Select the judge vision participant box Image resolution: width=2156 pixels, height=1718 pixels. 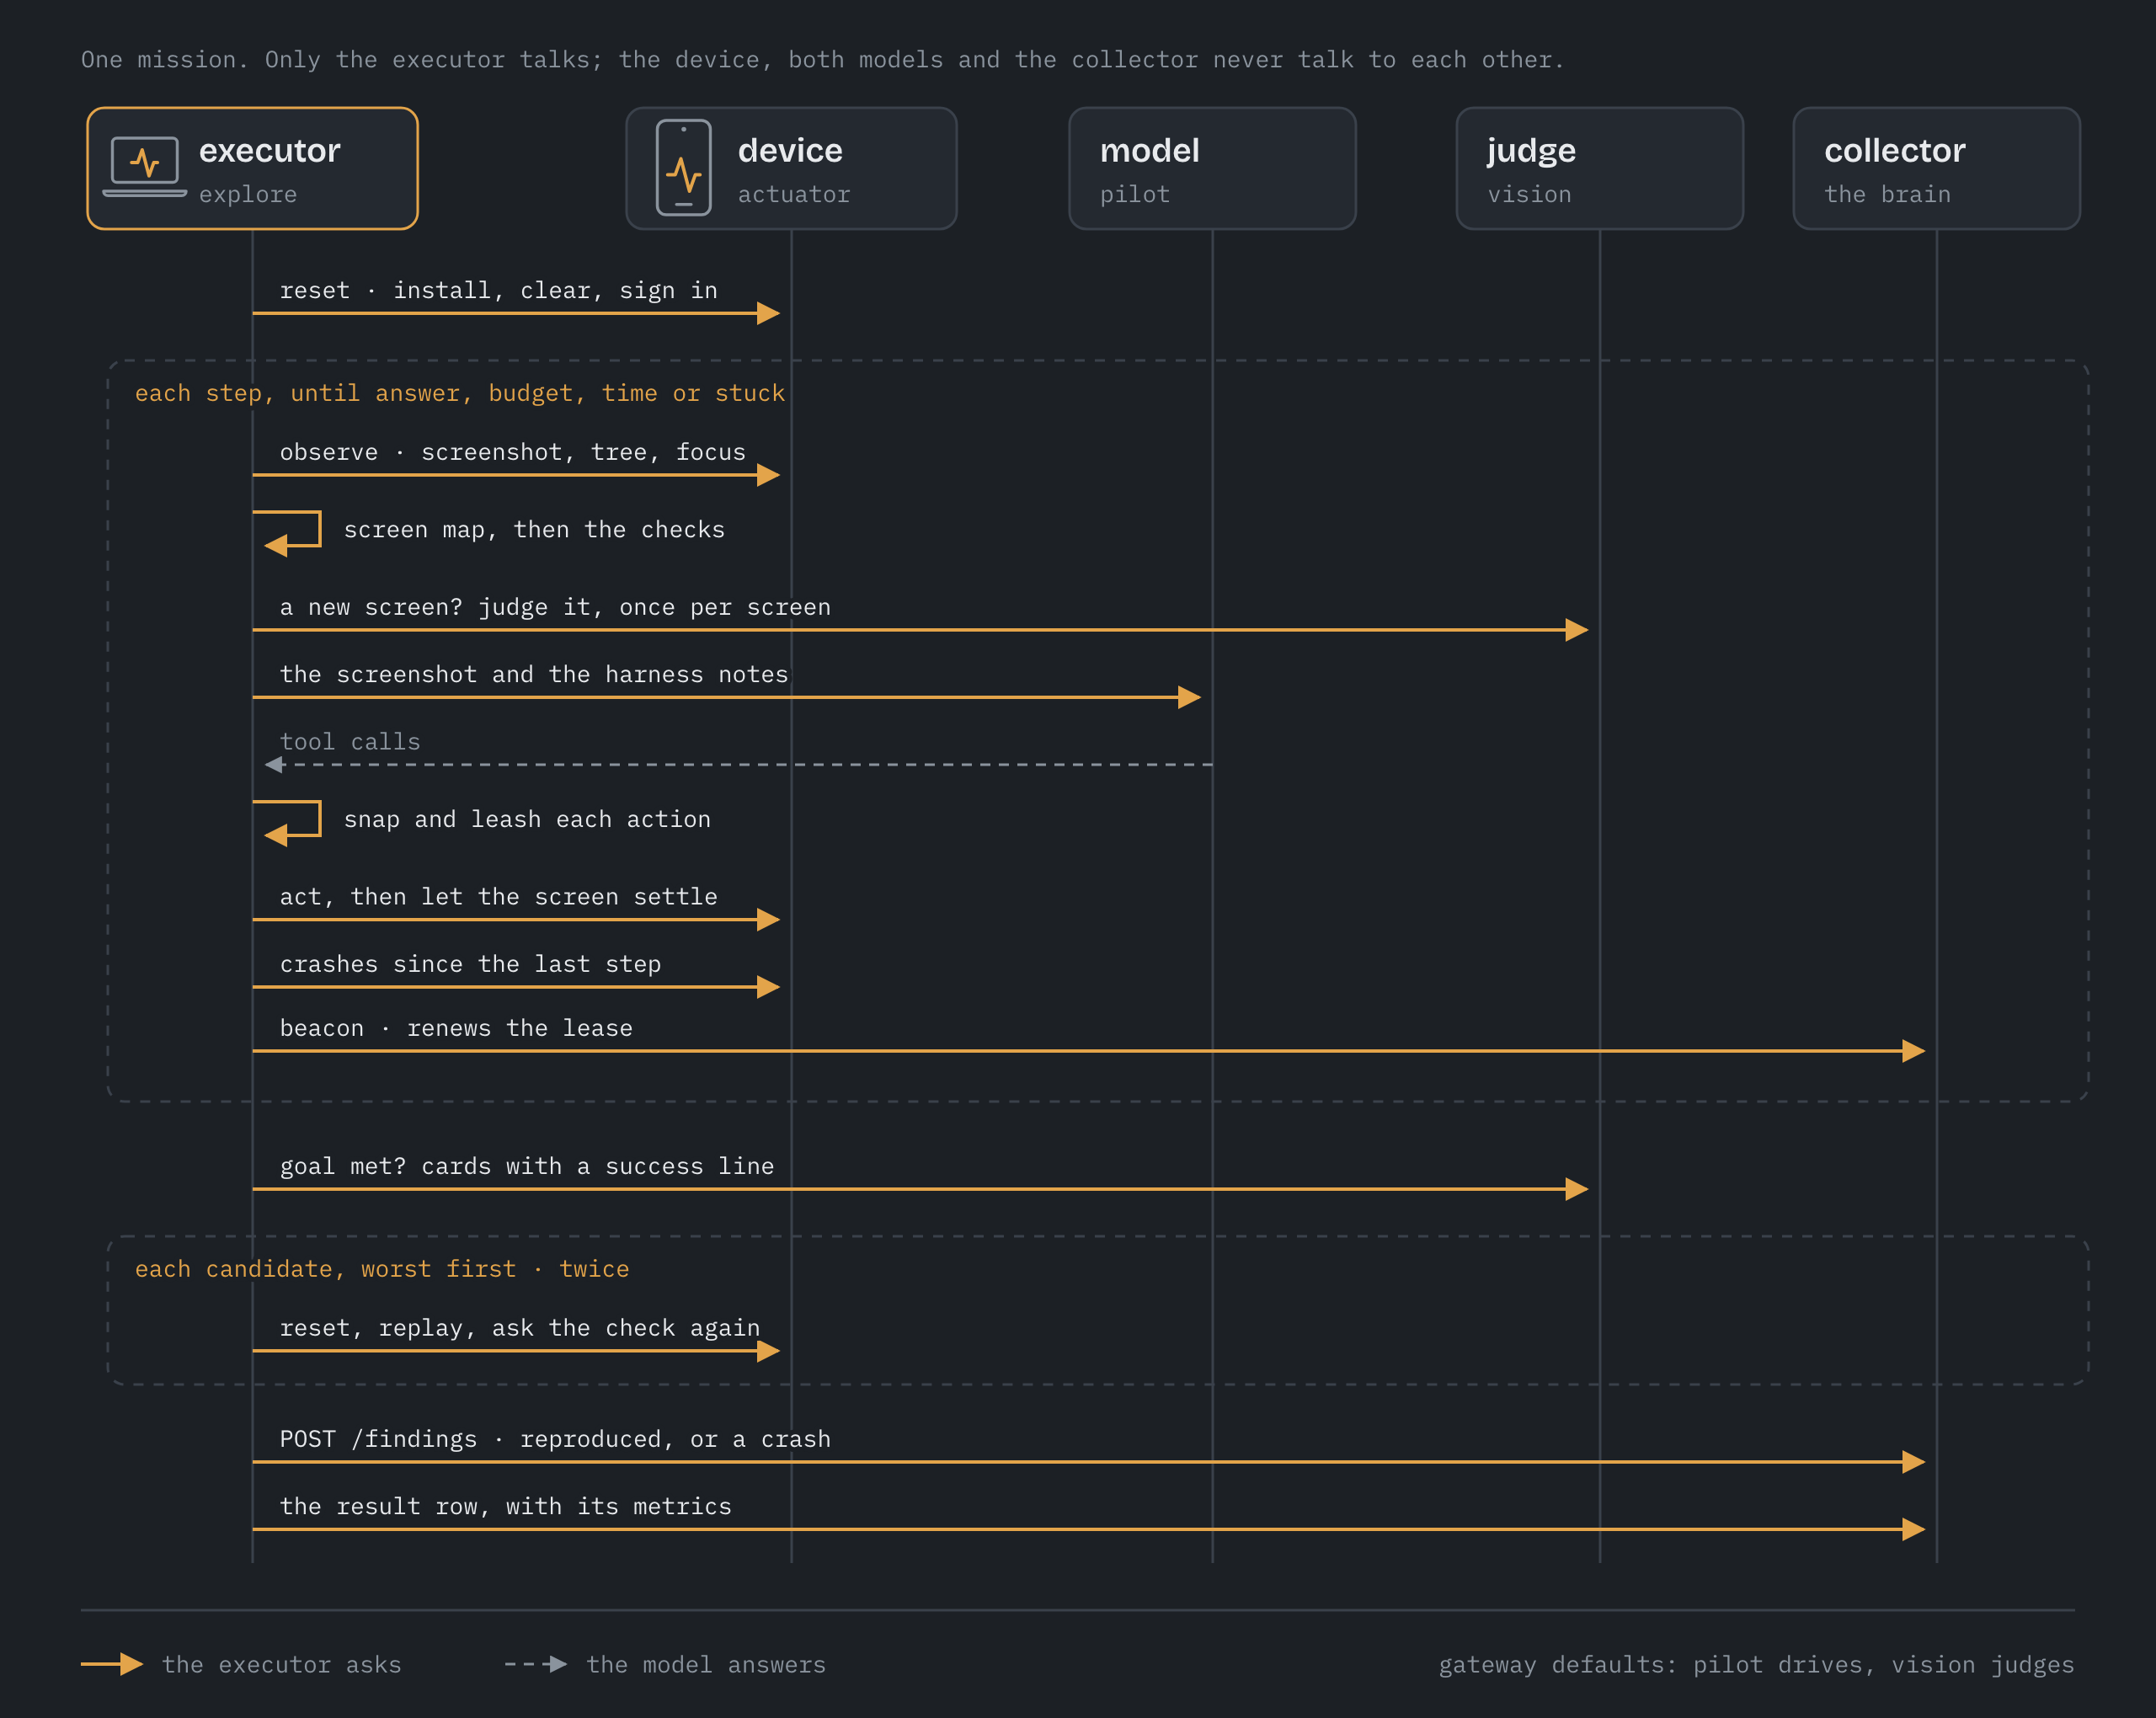point(1600,168)
